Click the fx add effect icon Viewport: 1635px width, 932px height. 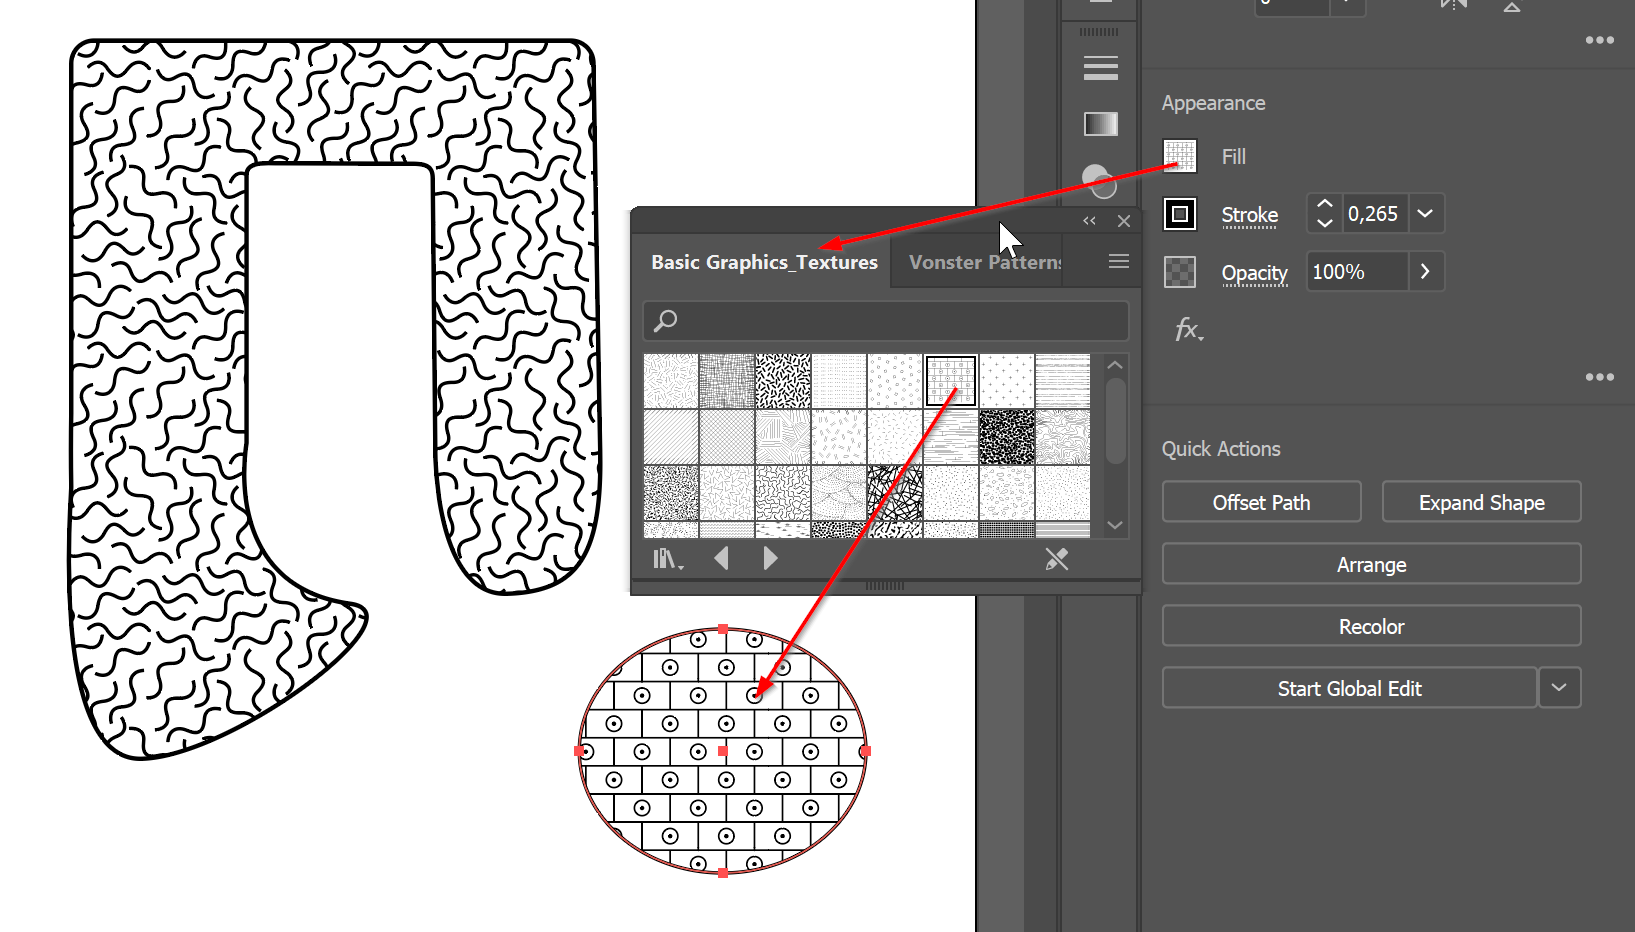pyautogui.click(x=1188, y=330)
